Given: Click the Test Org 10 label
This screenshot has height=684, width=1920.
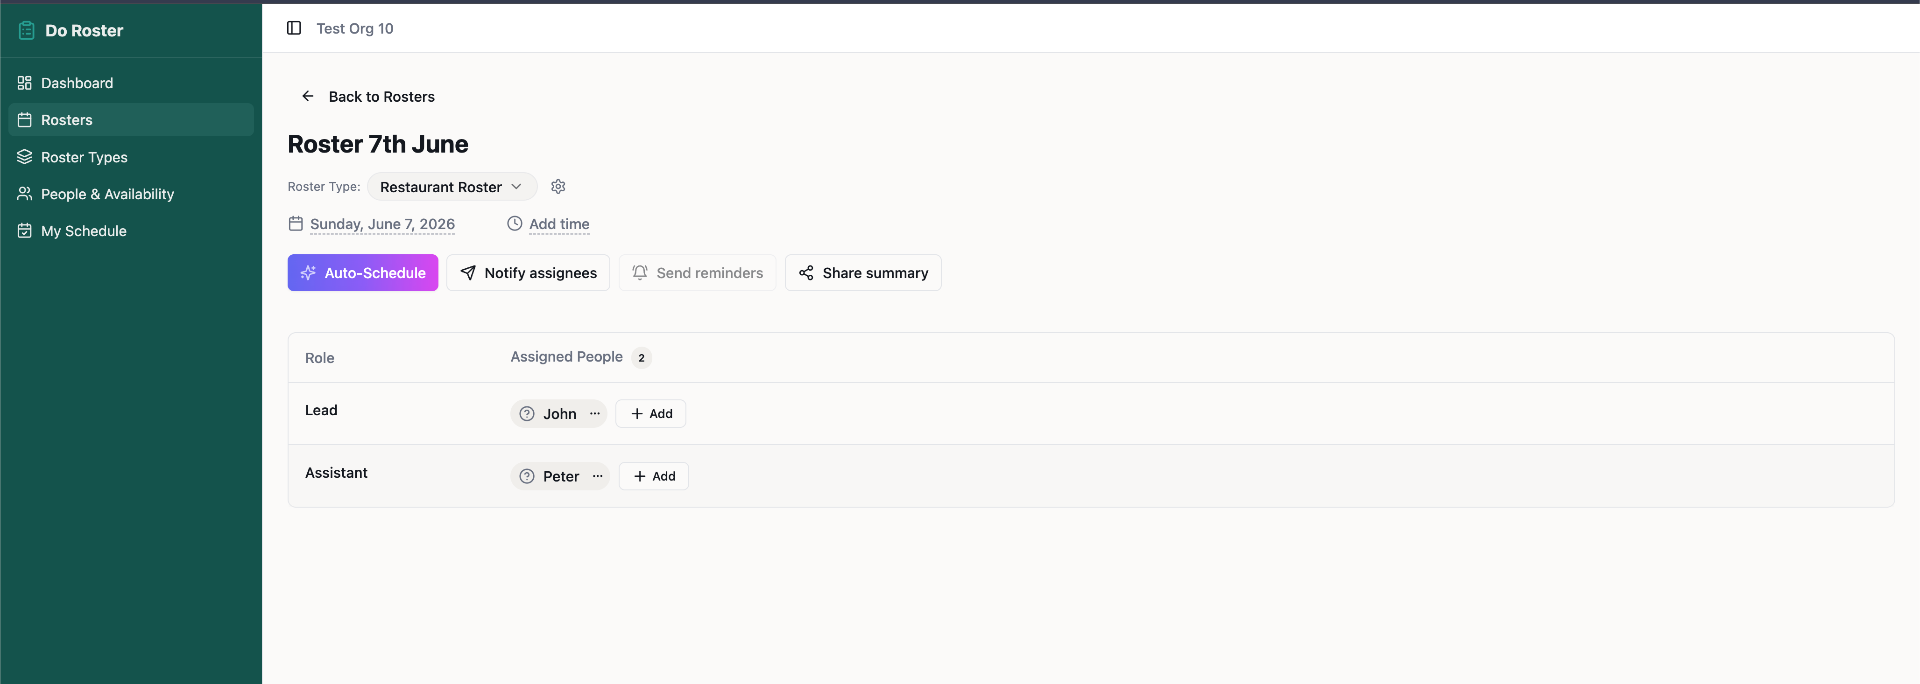Looking at the screenshot, I should click(355, 28).
